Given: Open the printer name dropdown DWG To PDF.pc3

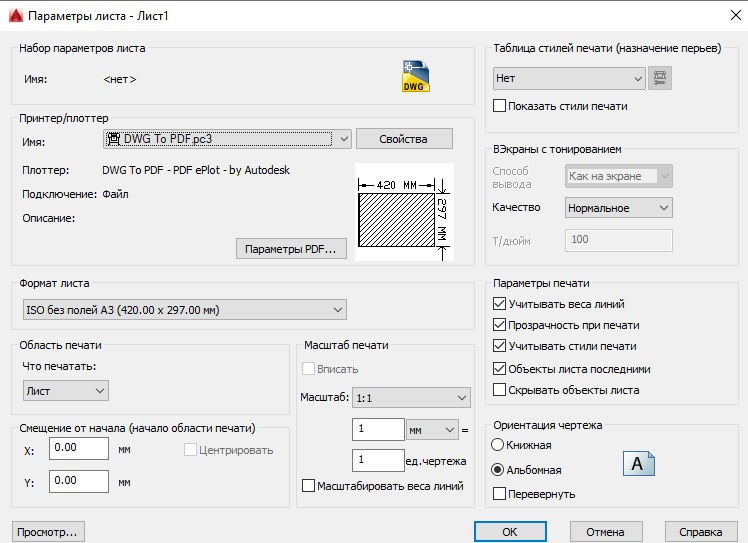Looking at the screenshot, I should click(x=227, y=139).
